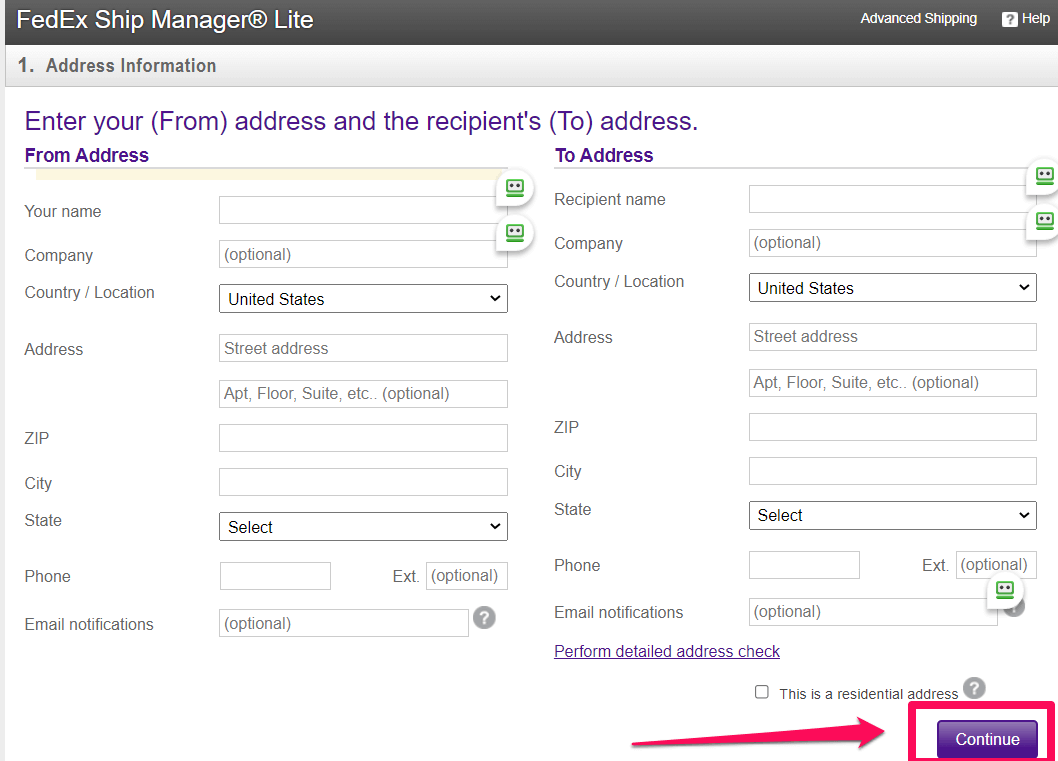Click the To phone Ext. field
1058x761 pixels.
996,565
